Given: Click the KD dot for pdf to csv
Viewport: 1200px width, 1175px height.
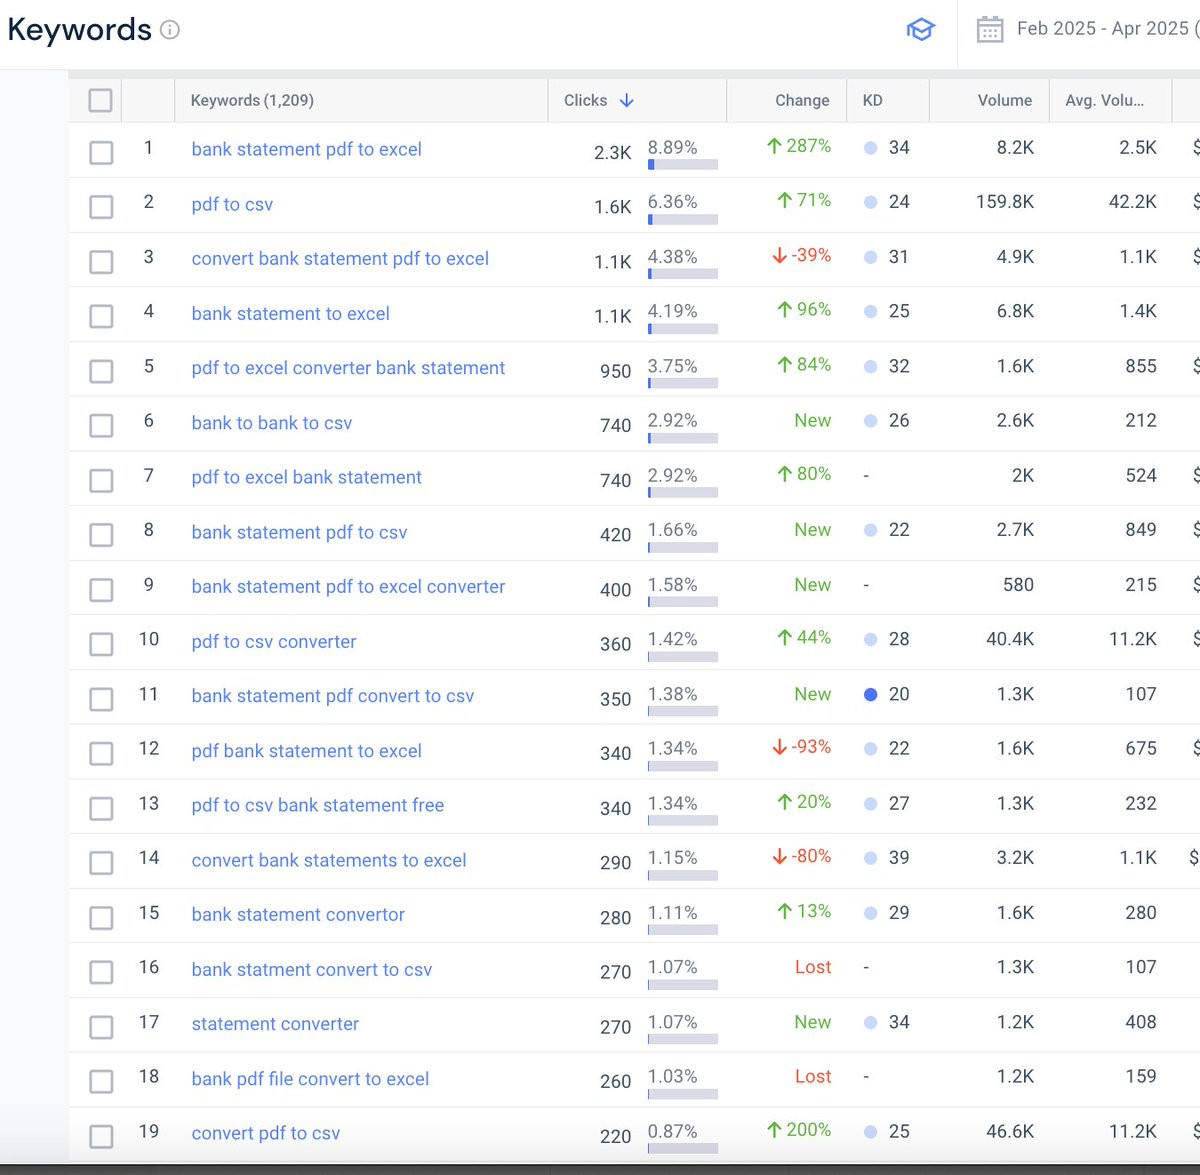Looking at the screenshot, I should (870, 202).
